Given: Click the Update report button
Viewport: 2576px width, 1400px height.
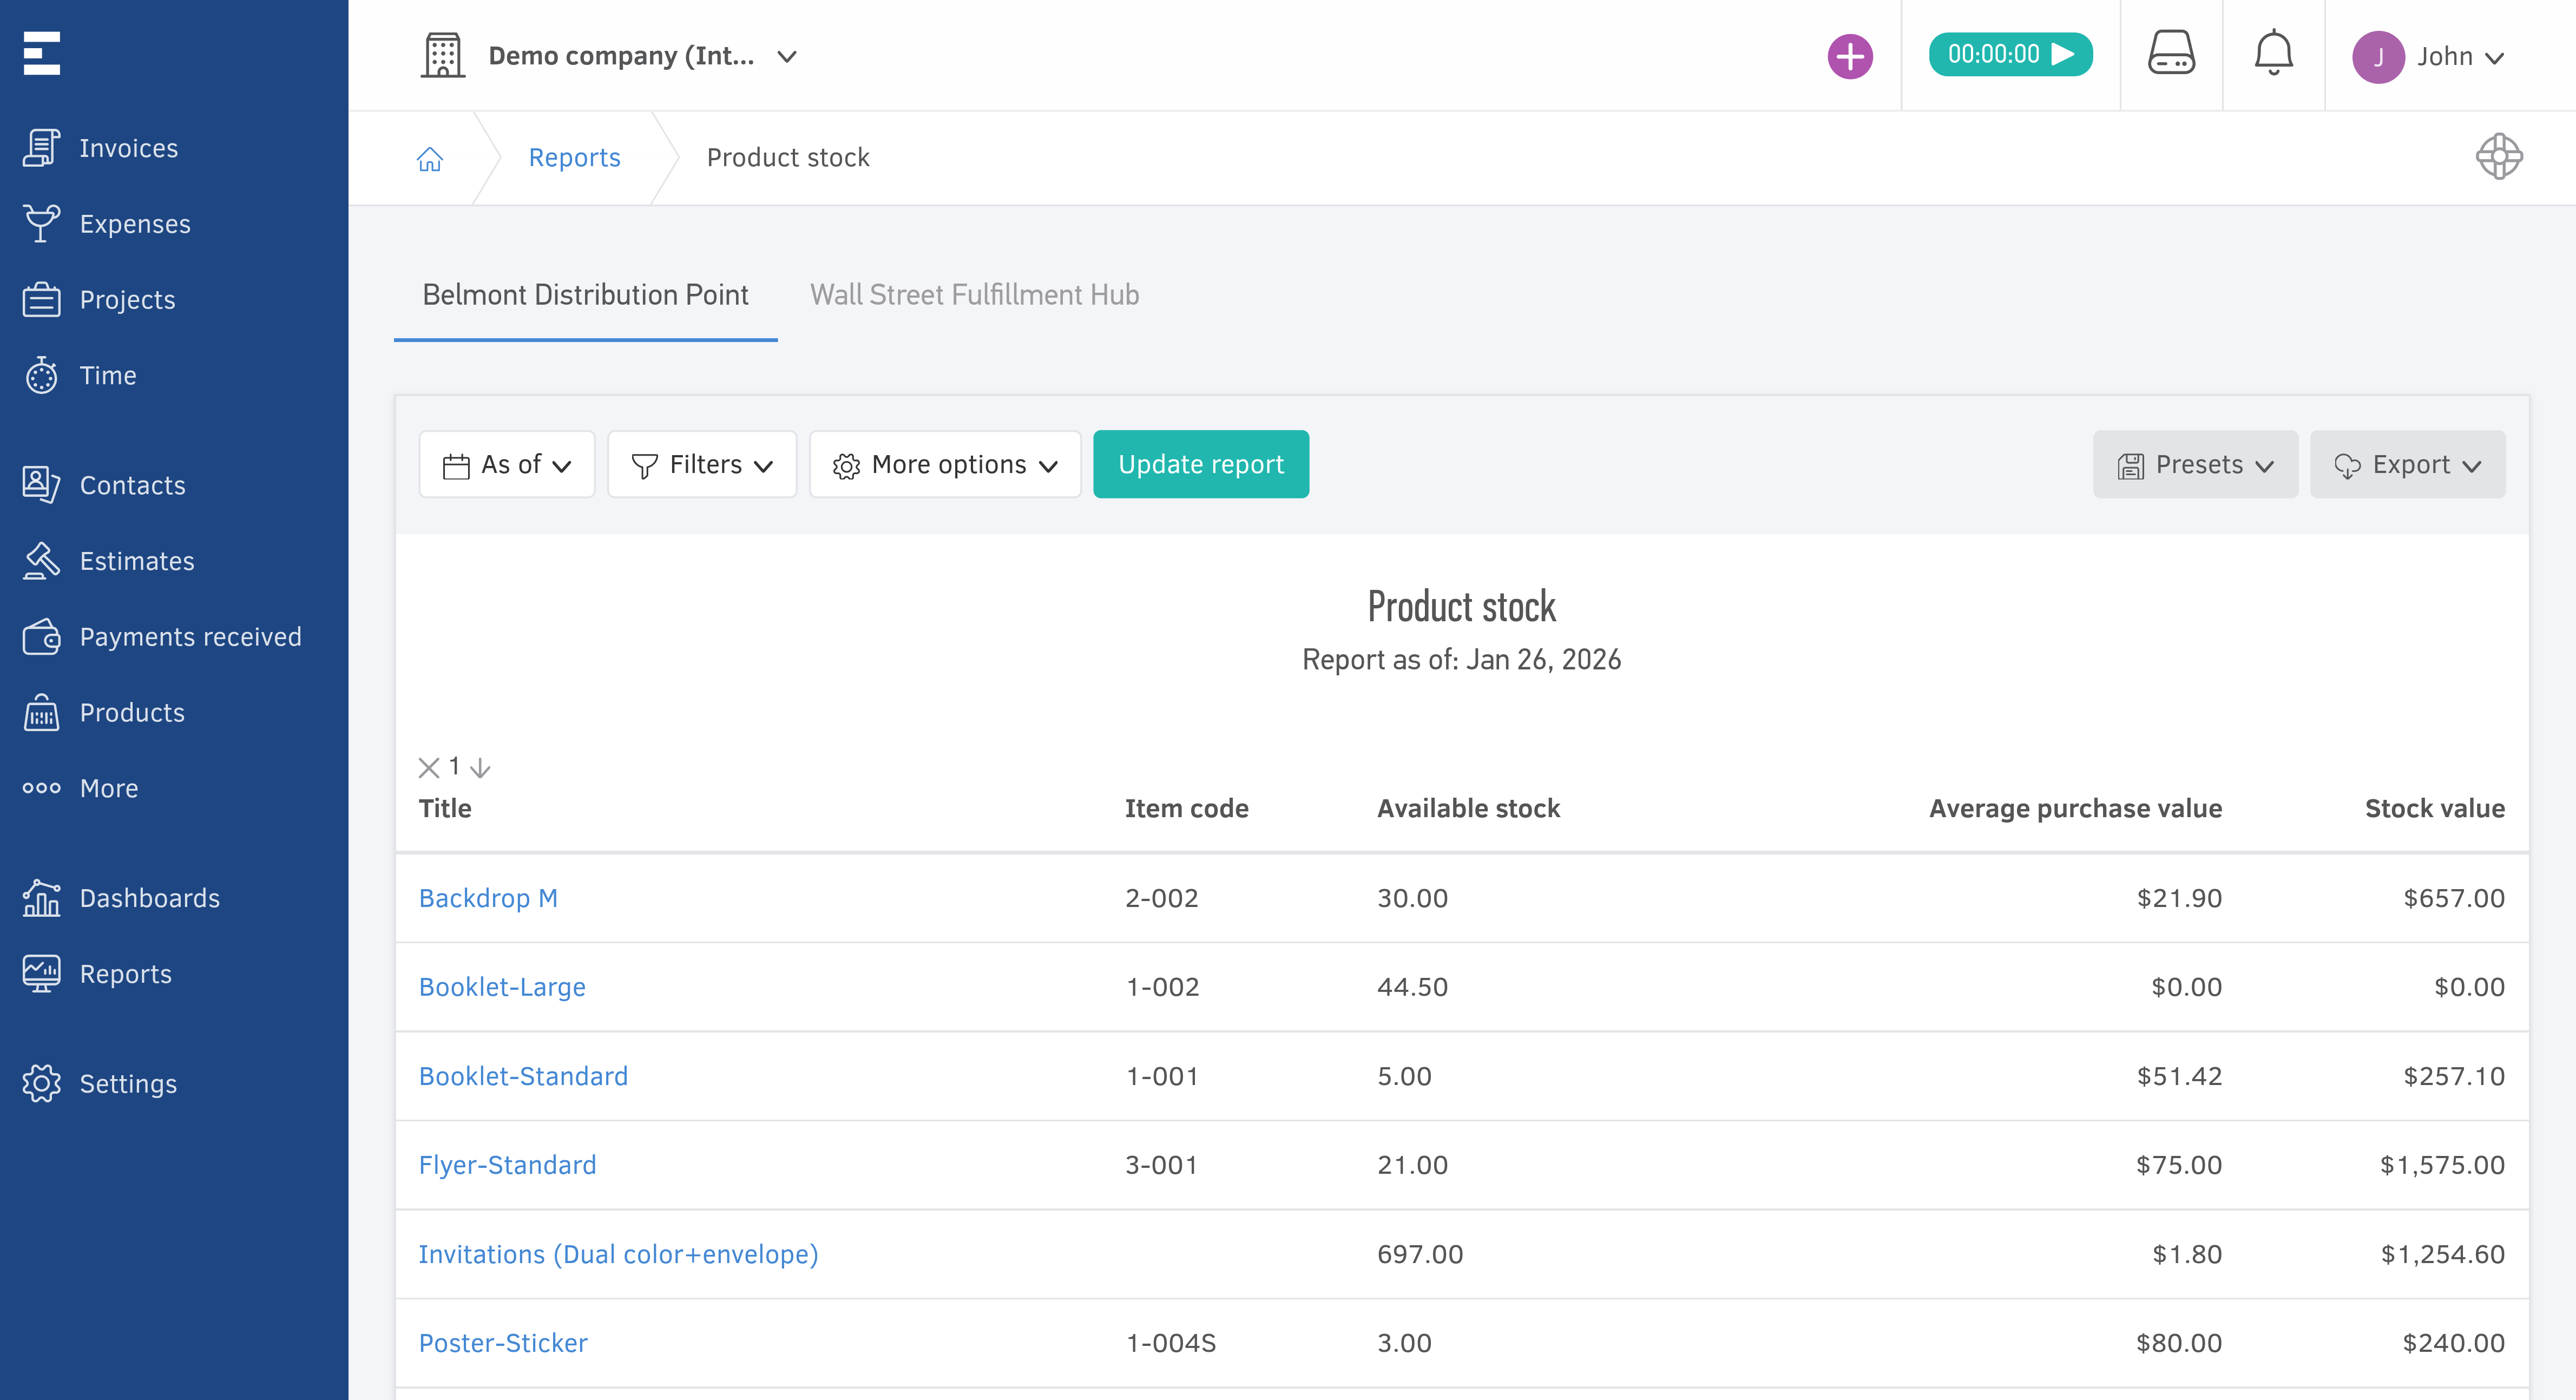Looking at the screenshot, I should pyautogui.click(x=1200, y=464).
